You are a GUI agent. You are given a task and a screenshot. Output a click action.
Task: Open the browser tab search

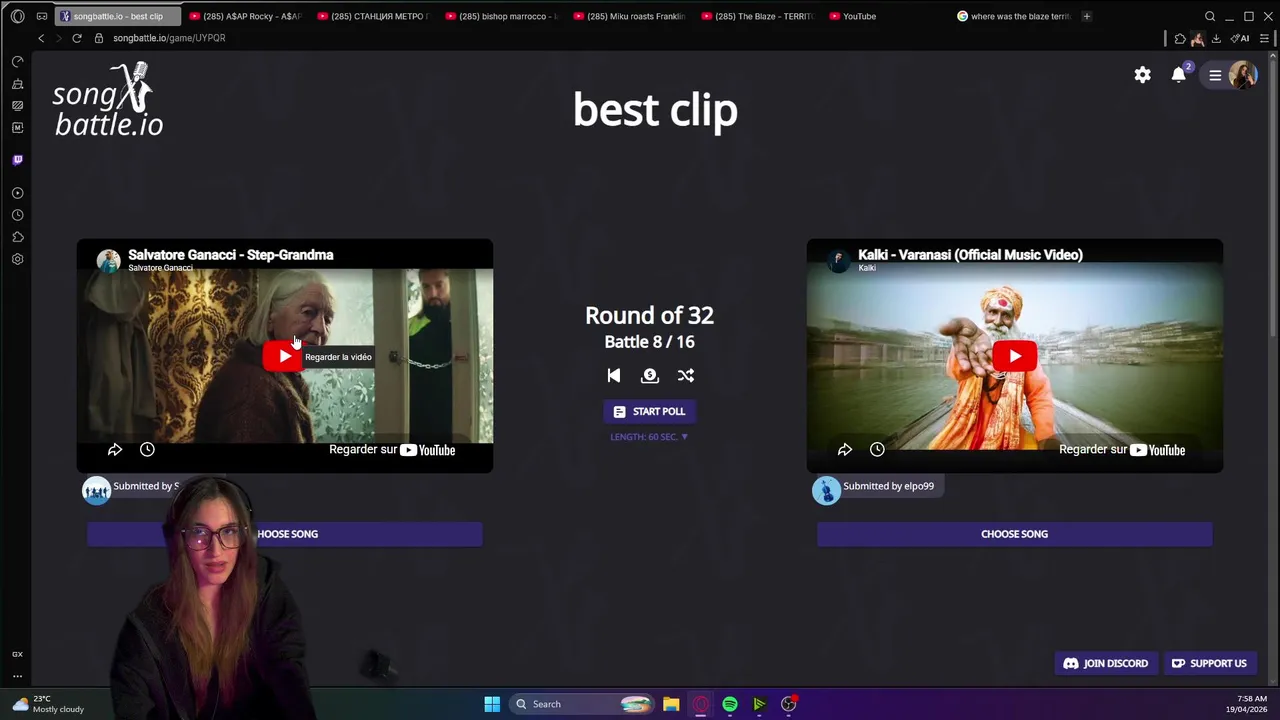point(1210,16)
